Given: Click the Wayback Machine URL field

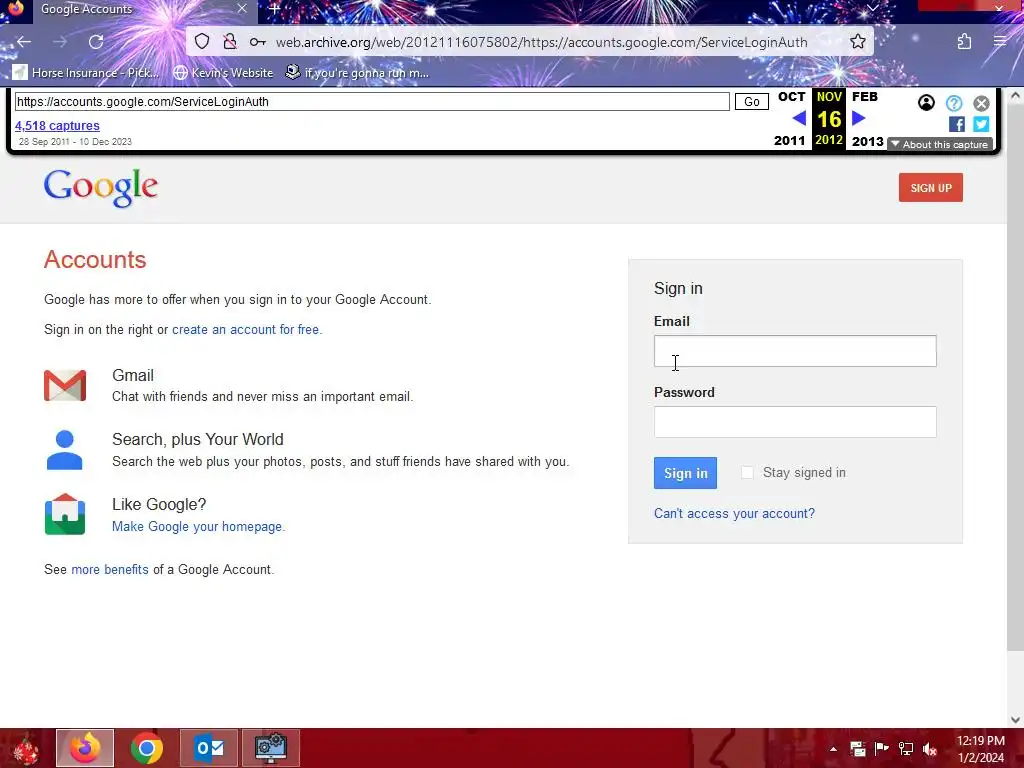Looking at the screenshot, I should [372, 101].
